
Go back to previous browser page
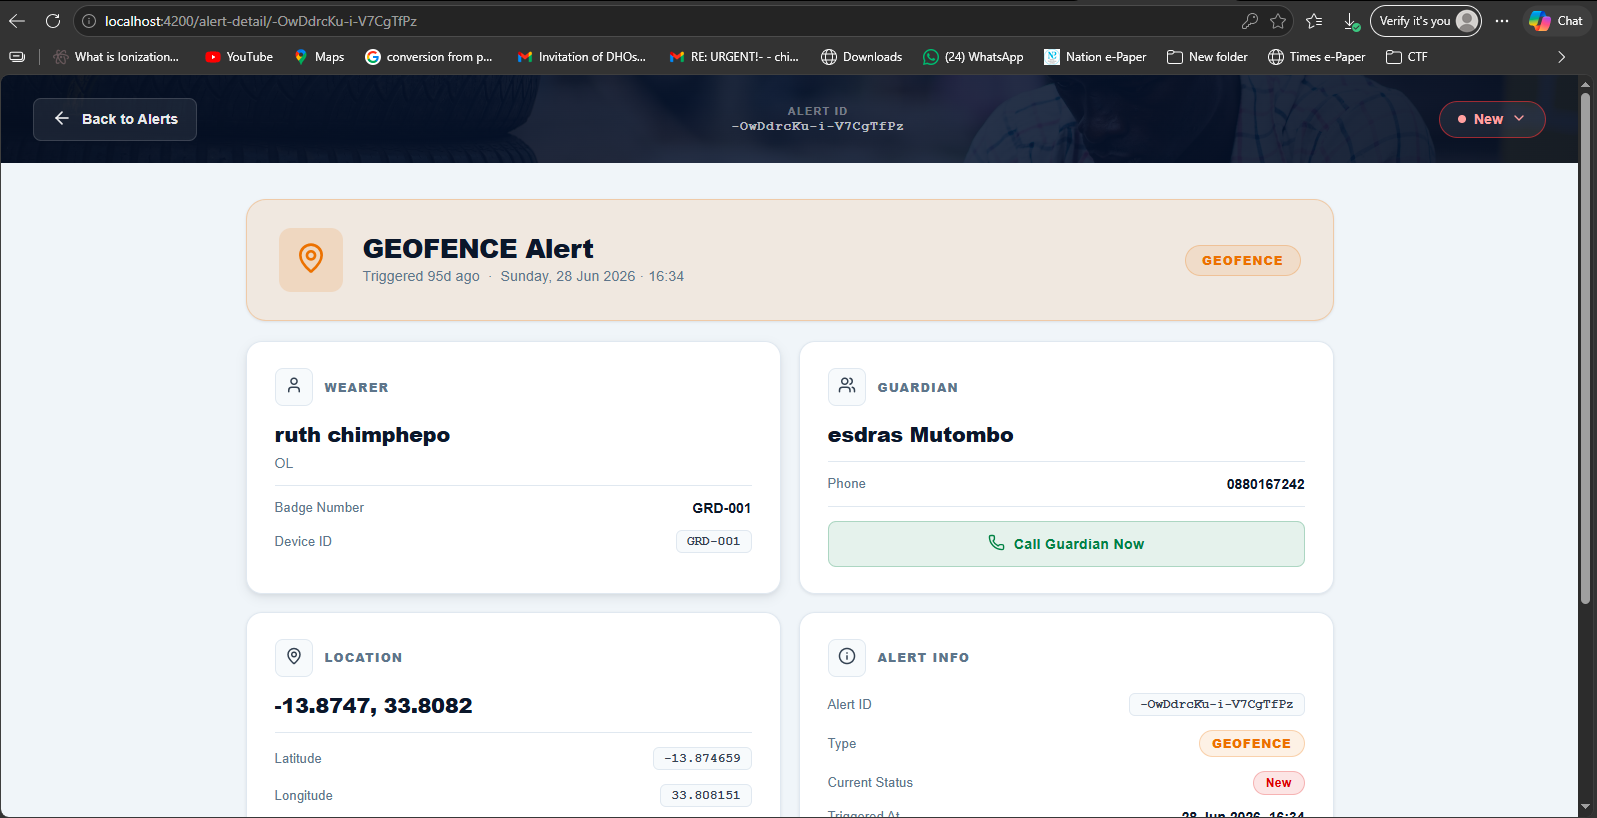(x=17, y=21)
